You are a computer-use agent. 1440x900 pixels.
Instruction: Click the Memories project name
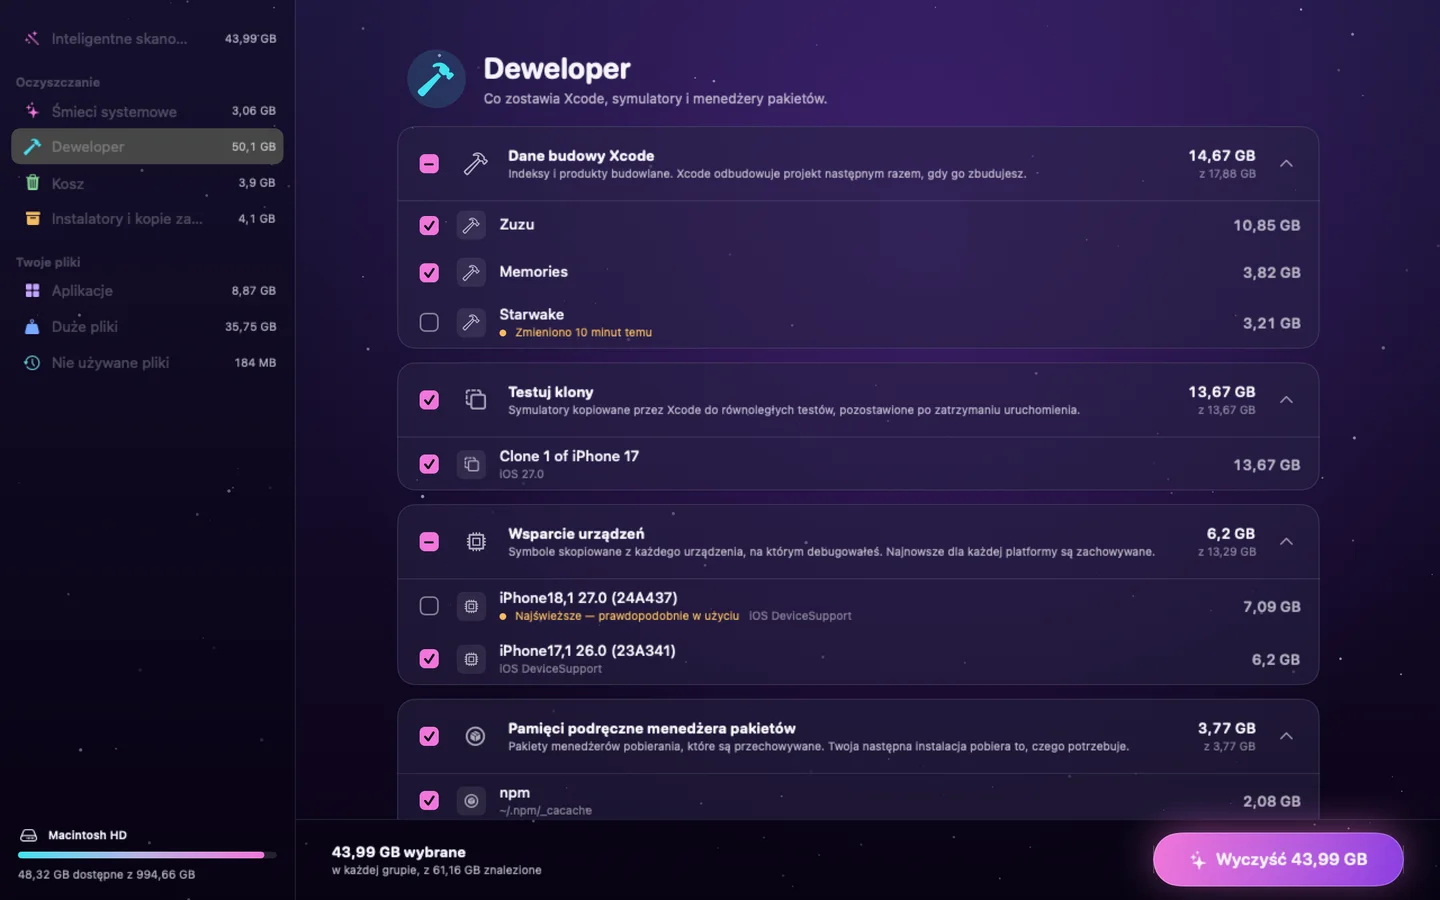(x=533, y=272)
